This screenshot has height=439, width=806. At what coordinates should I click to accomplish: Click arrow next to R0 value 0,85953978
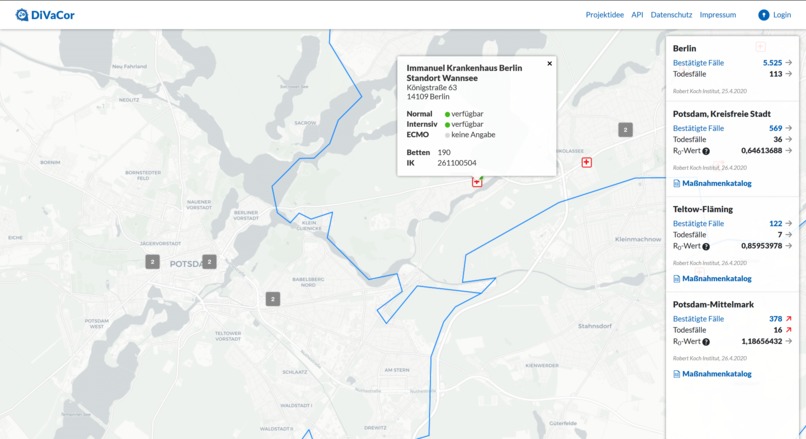tap(789, 246)
